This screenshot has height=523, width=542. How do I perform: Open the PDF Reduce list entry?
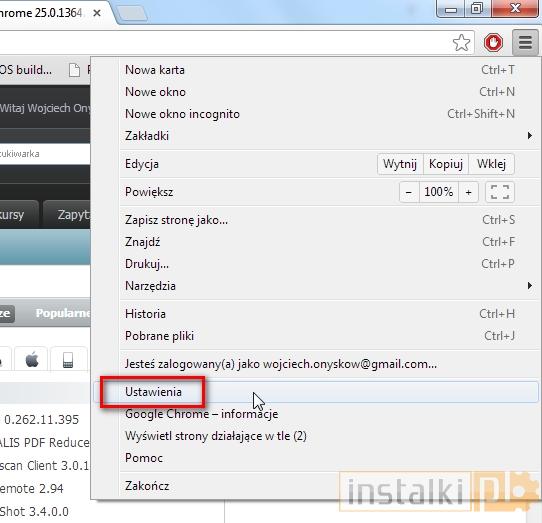[x=45, y=442]
